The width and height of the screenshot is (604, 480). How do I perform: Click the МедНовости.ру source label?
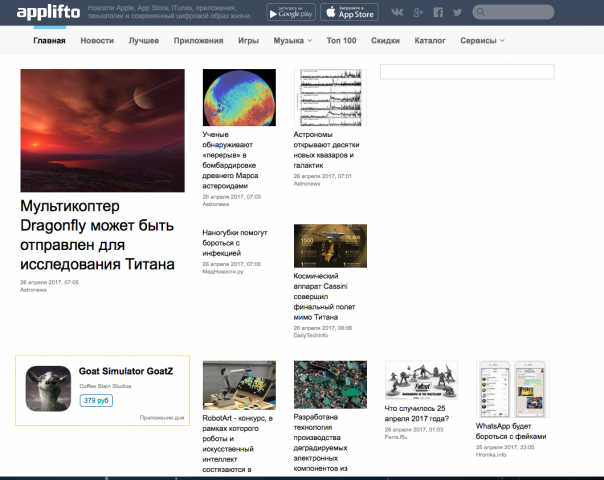(223, 272)
